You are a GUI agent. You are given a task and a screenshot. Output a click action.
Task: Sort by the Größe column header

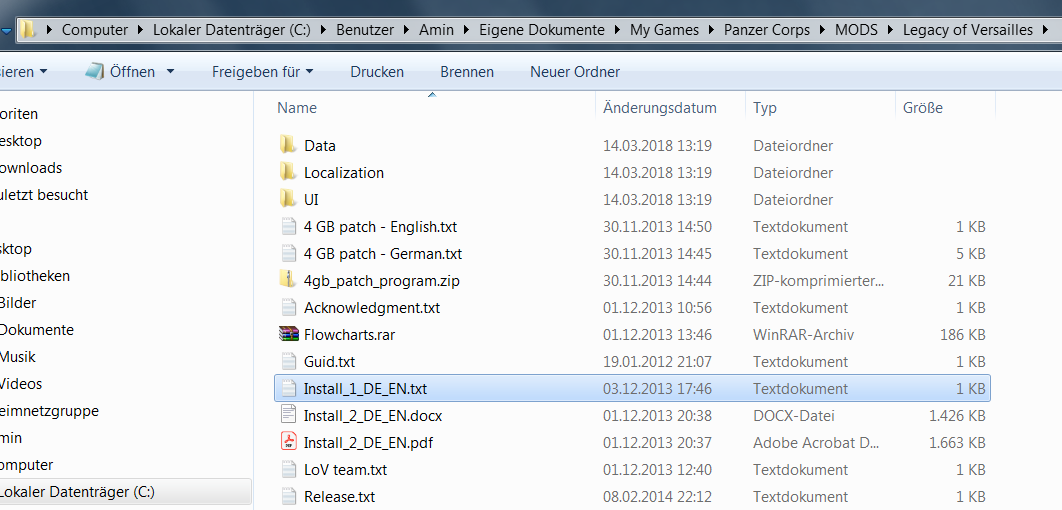click(x=922, y=108)
